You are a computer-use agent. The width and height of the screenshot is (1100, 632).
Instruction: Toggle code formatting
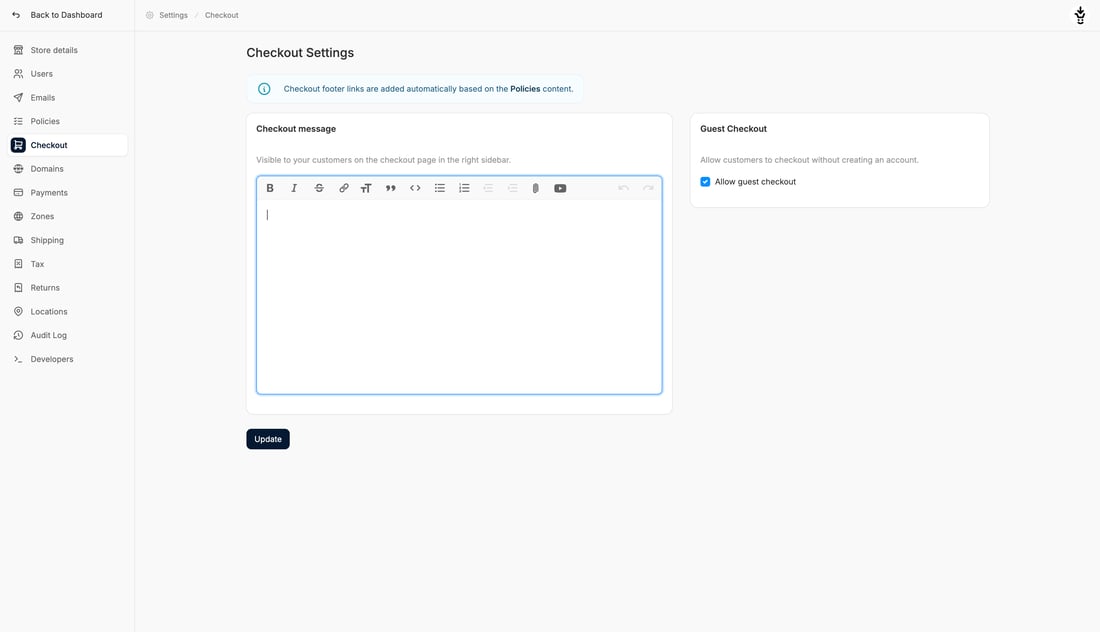(415, 188)
